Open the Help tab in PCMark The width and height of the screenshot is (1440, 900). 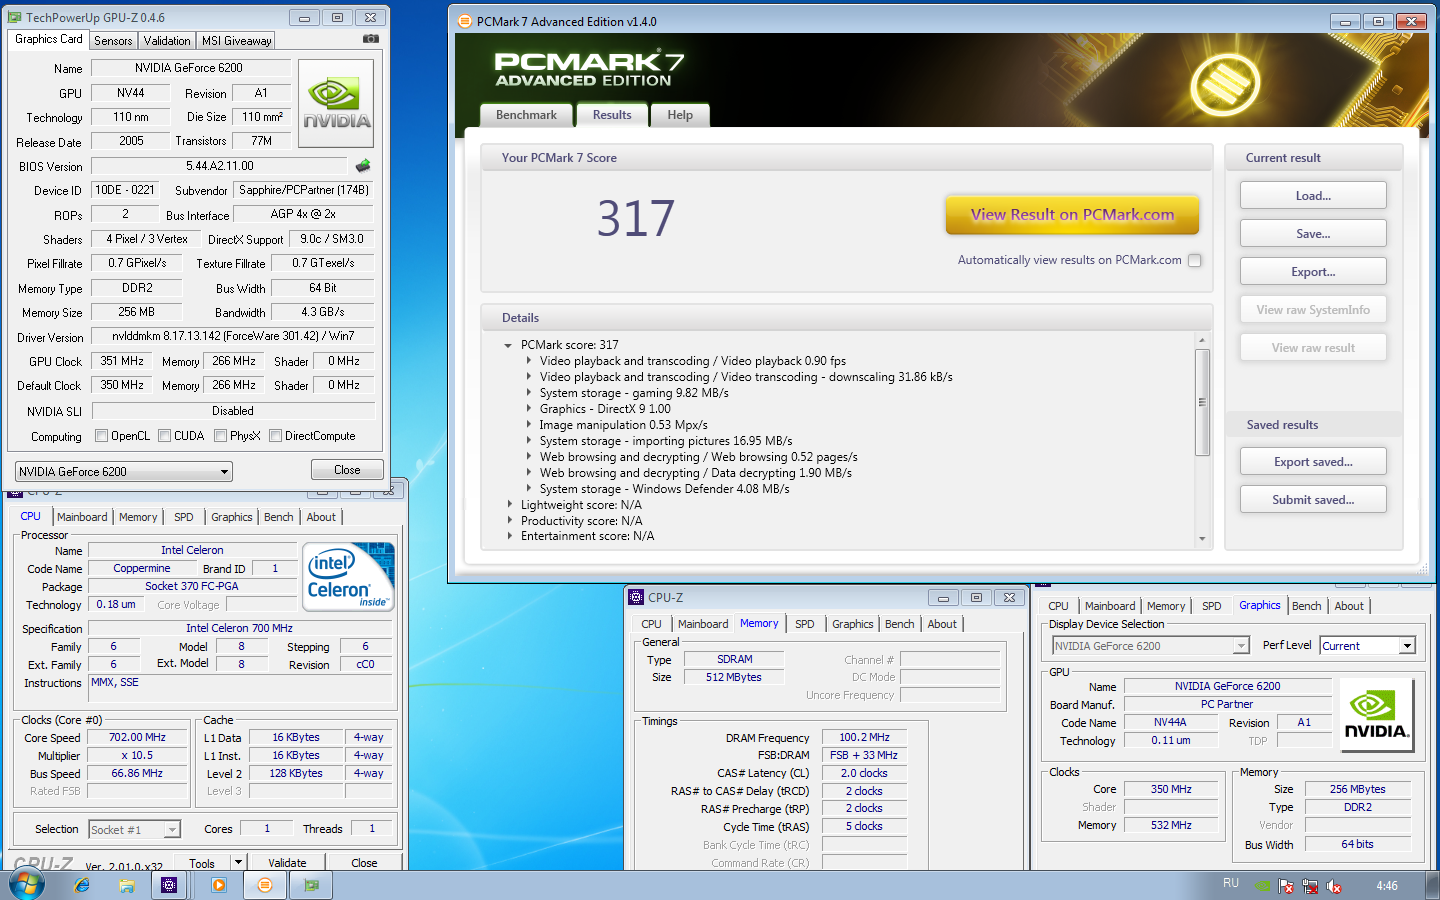click(680, 115)
